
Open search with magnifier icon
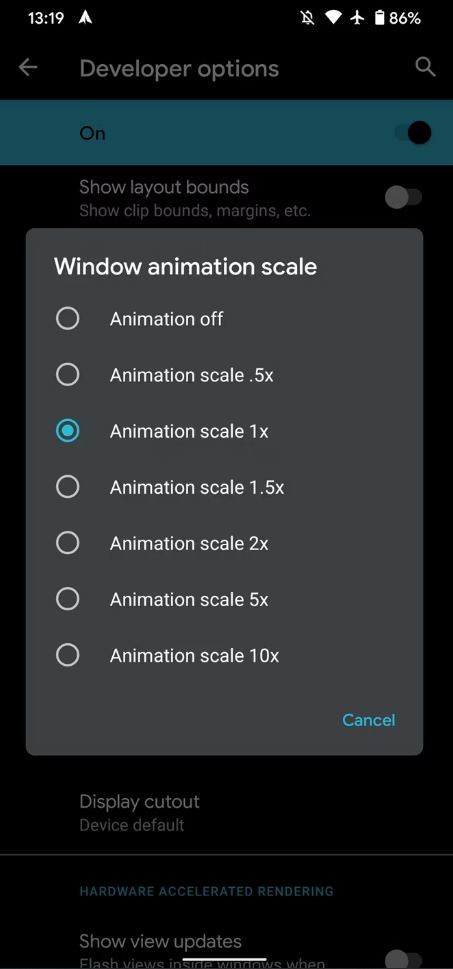425,67
